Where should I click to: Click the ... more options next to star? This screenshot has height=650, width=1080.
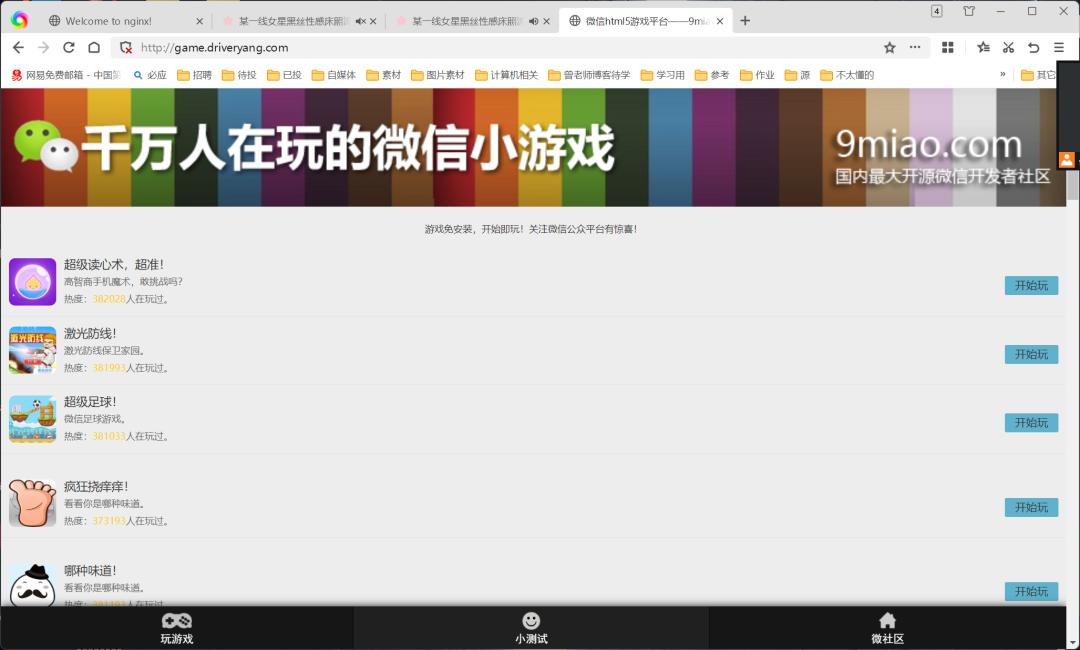(x=914, y=47)
